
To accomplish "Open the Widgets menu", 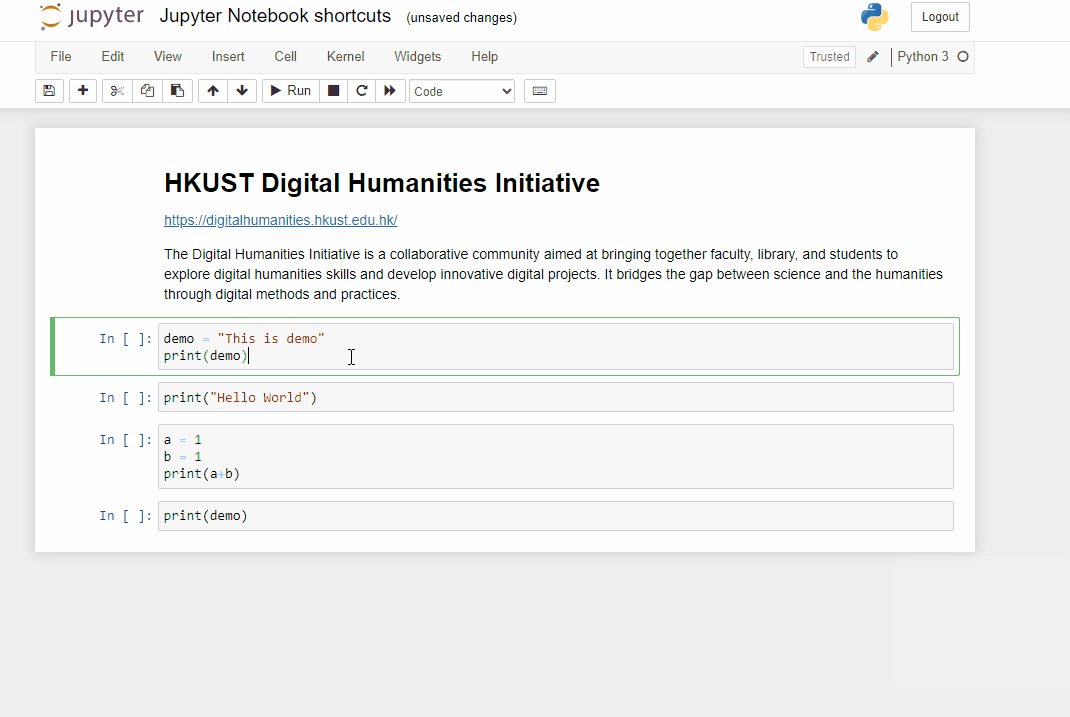I will point(417,57).
